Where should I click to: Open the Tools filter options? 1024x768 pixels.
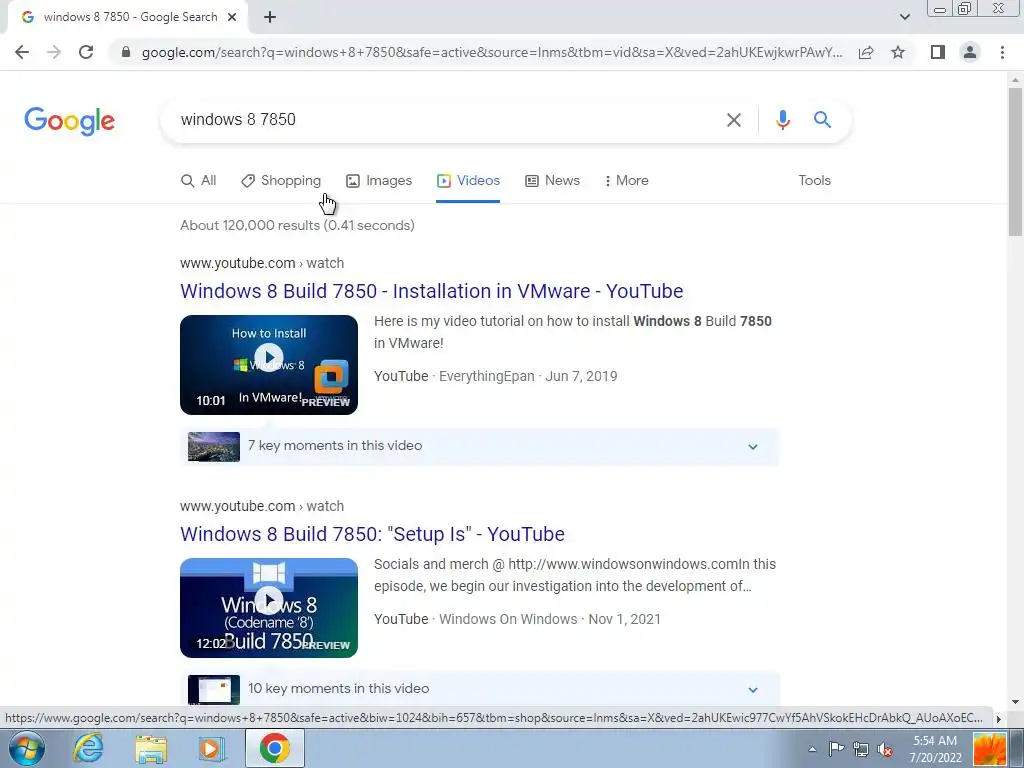814,181
